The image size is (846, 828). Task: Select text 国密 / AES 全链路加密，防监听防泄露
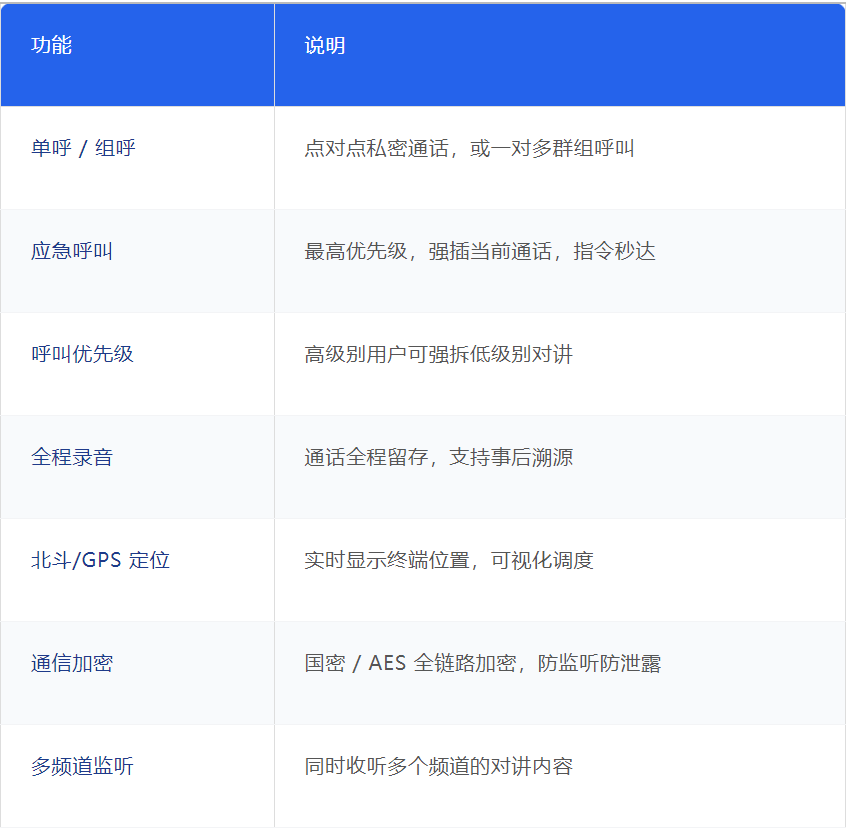pyautogui.click(x=482, y=663)
